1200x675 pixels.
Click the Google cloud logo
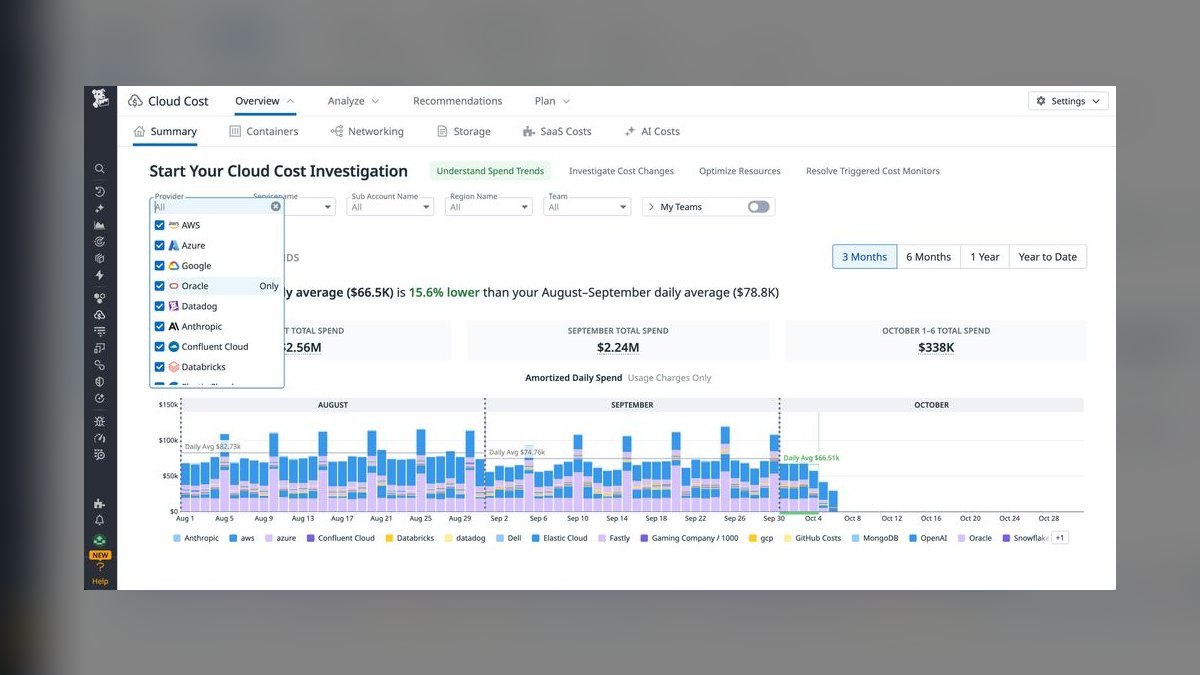point(173,266)
